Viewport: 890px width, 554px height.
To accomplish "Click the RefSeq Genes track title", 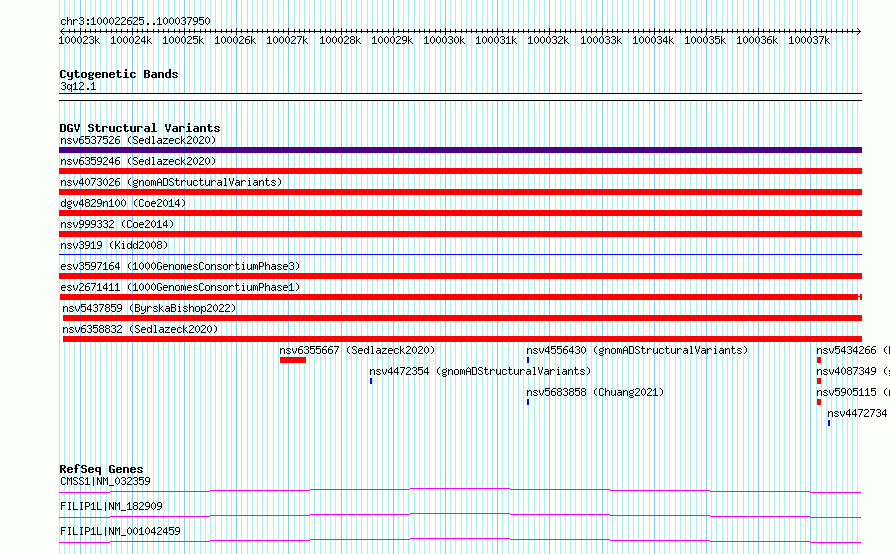I will [x=101, y=469].
